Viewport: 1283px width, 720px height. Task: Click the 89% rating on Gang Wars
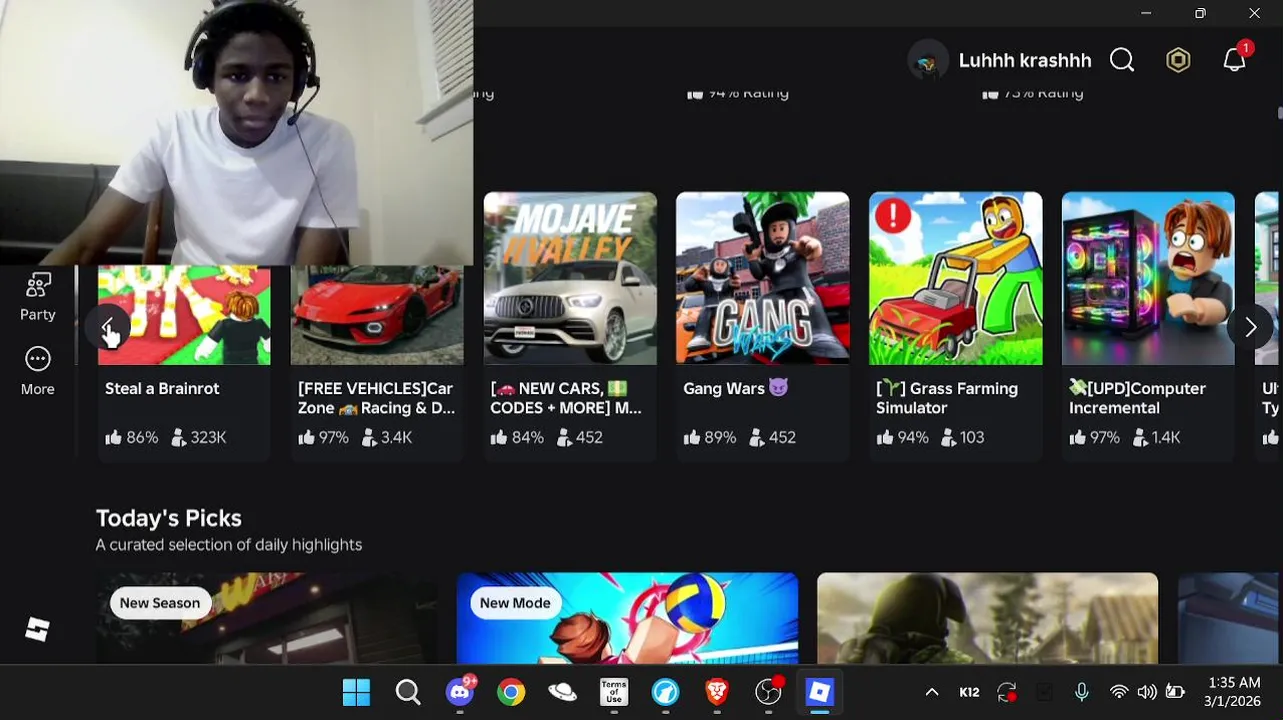point(709,437)
